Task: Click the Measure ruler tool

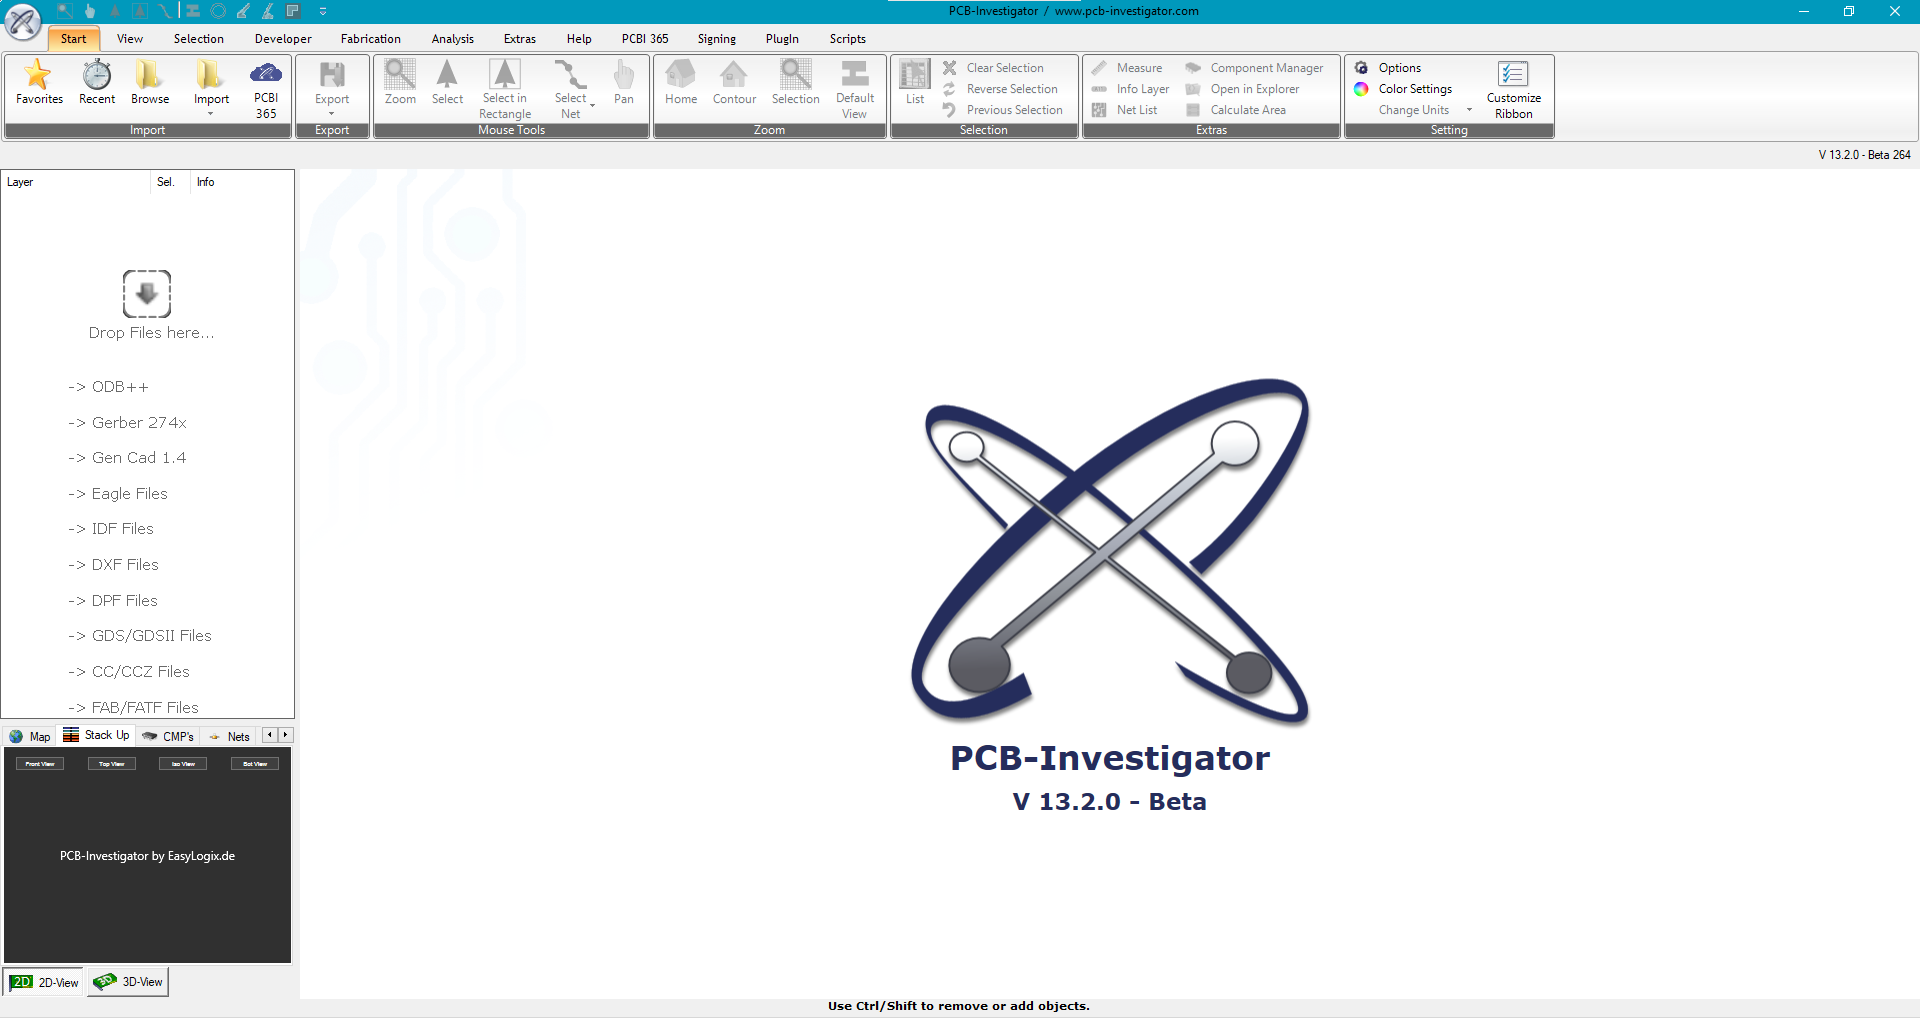Action: (x=1127, y=68)
